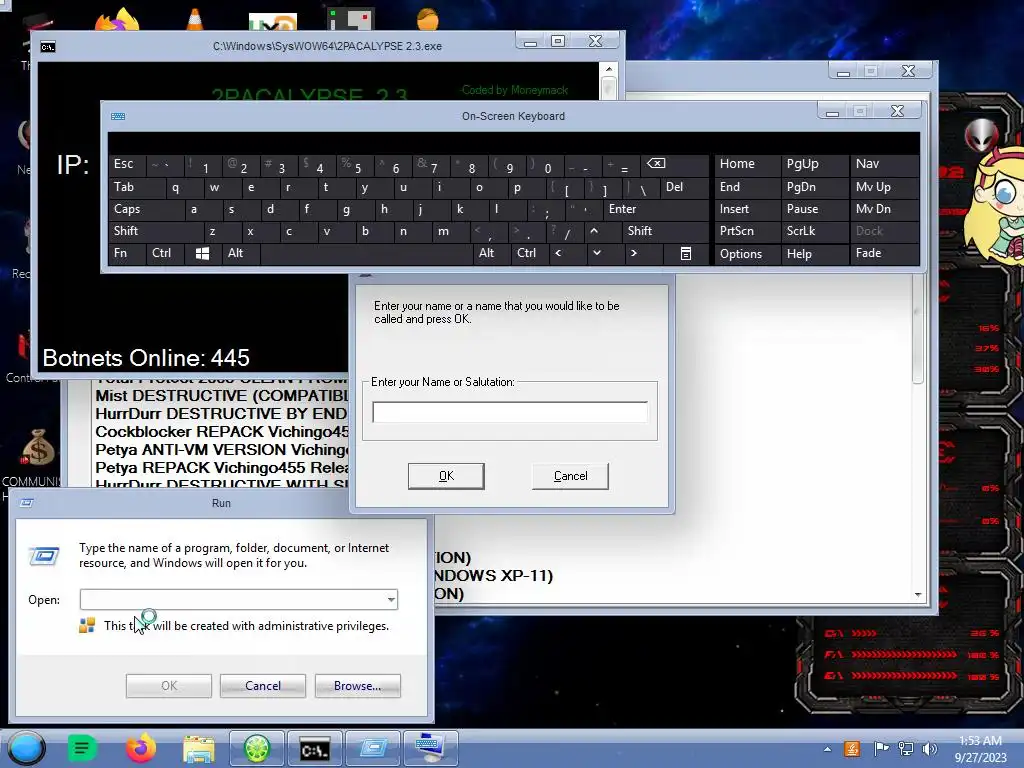Viewport: 1024px width, 768px height.
Task: Toggle the left Shift key on keyboard
Action: pyautogui.click(x=155, y=231)
